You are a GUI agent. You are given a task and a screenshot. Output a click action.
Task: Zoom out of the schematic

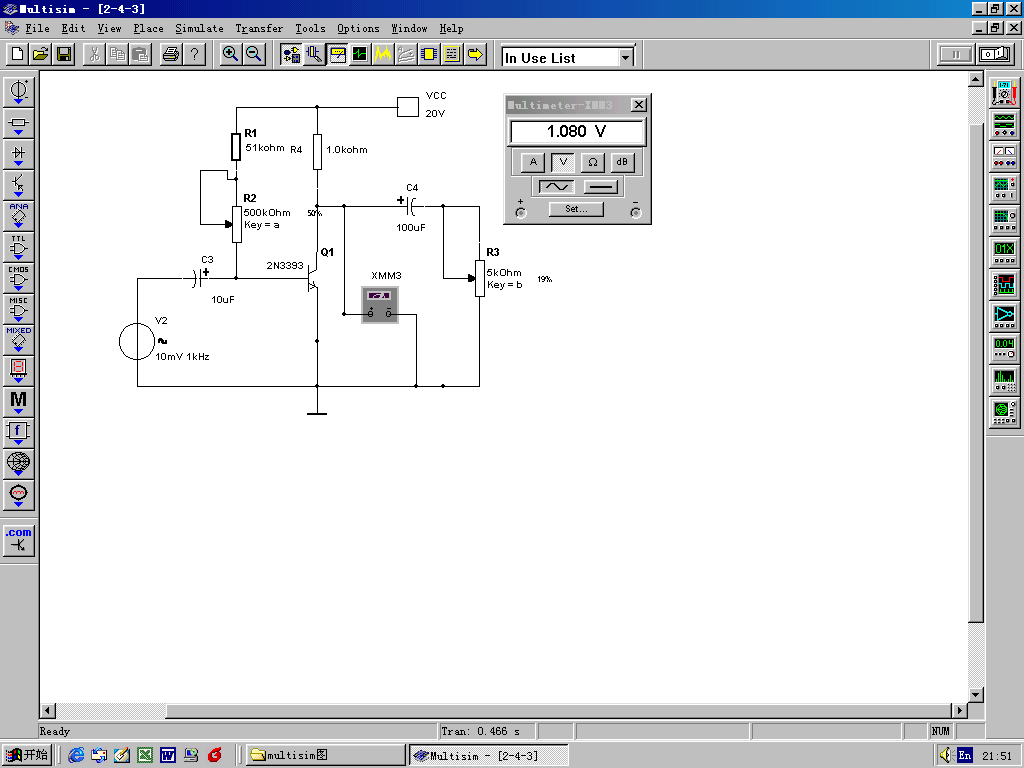(x=253, y=54)
